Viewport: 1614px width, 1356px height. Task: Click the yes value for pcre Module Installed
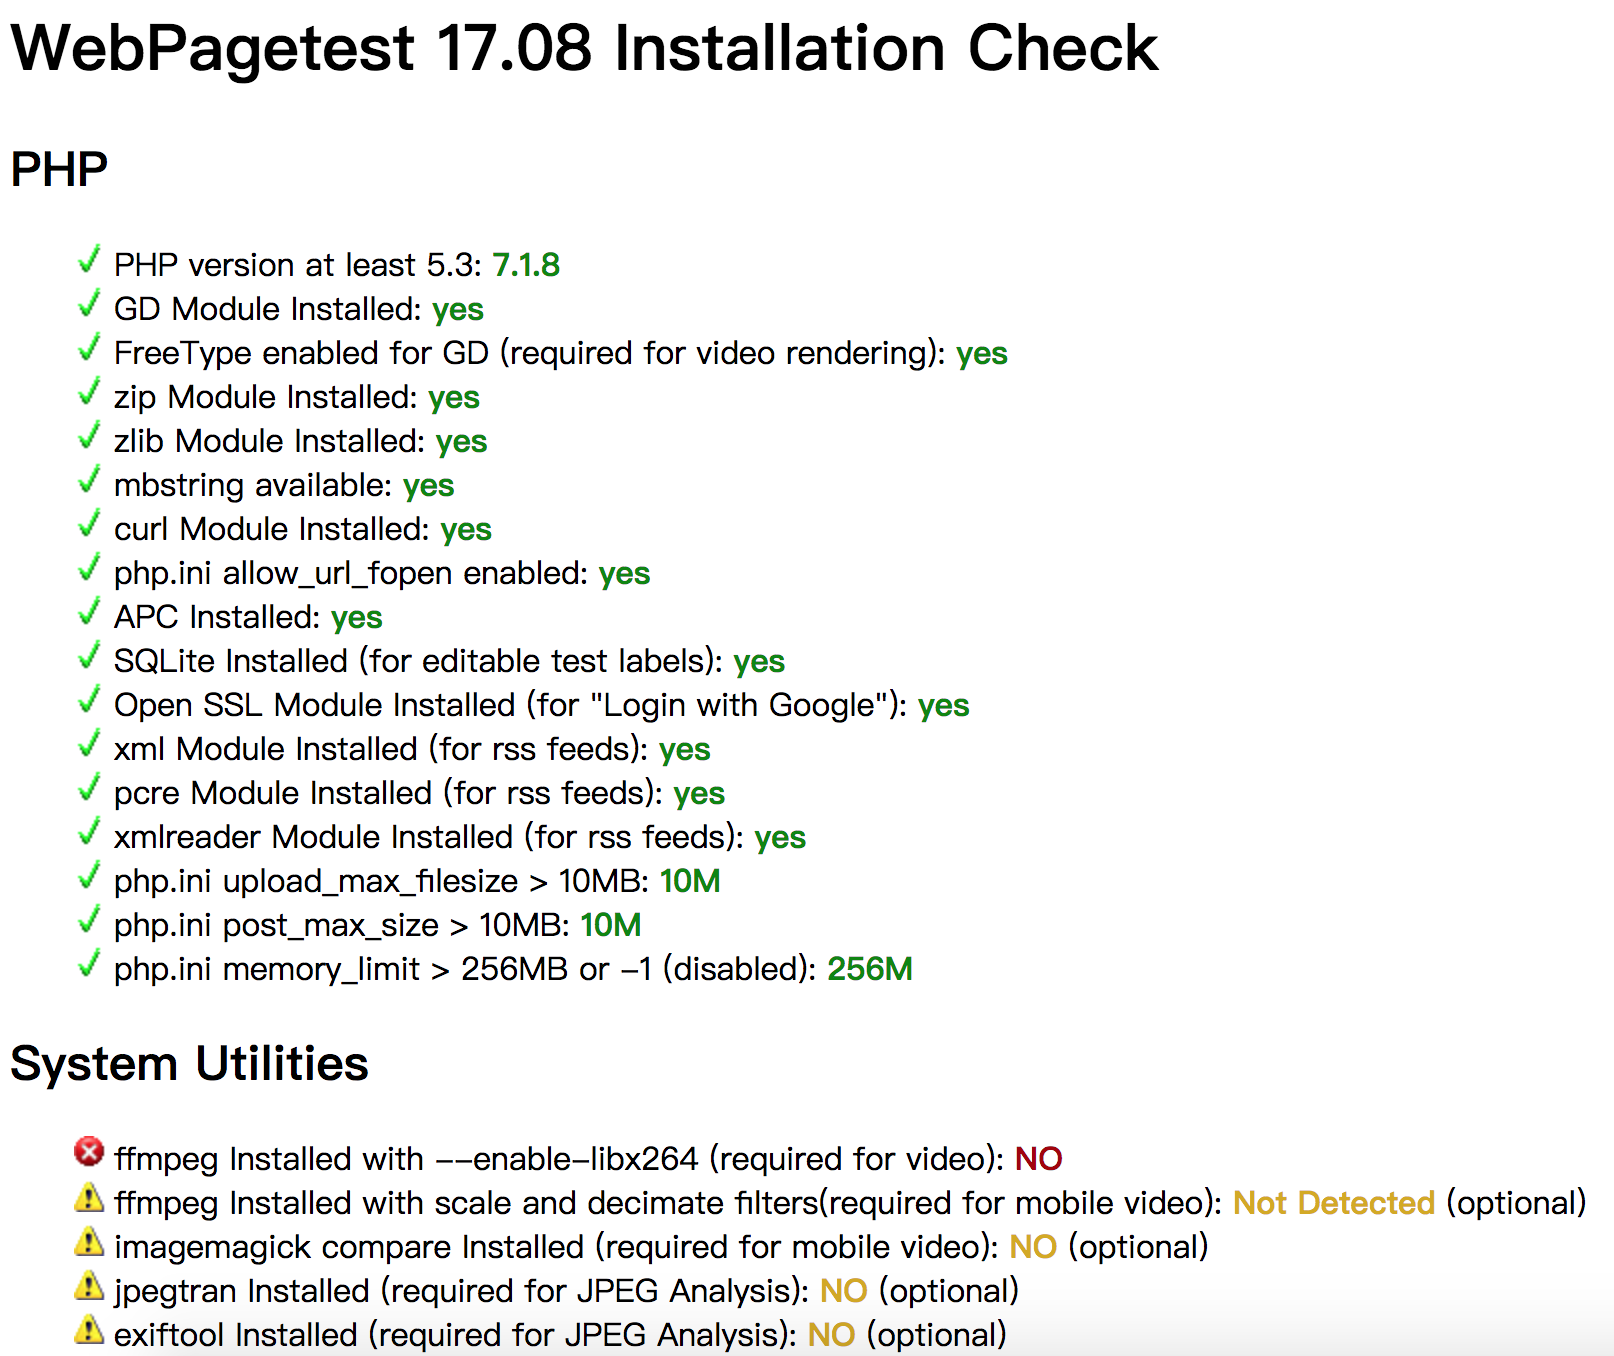point(699,794)
